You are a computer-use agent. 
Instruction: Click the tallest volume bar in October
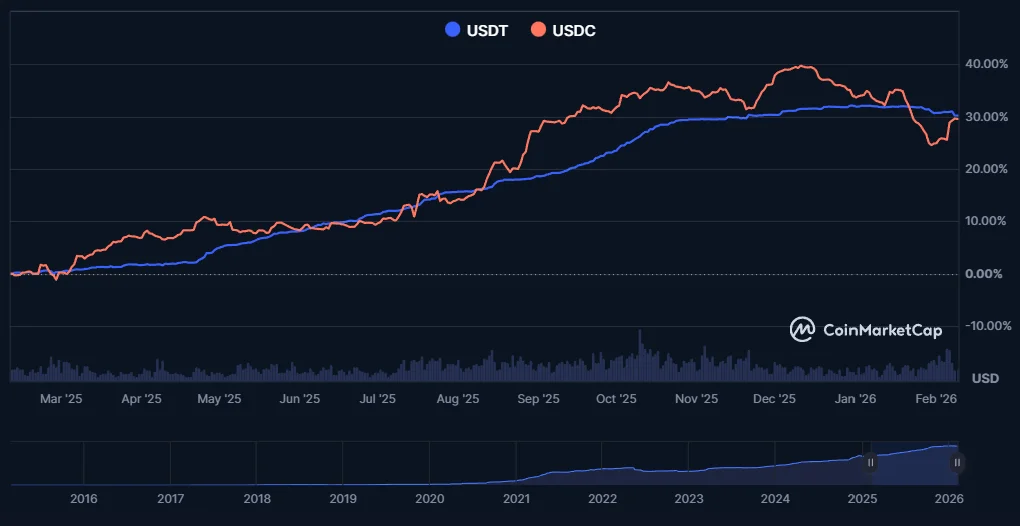640,355
